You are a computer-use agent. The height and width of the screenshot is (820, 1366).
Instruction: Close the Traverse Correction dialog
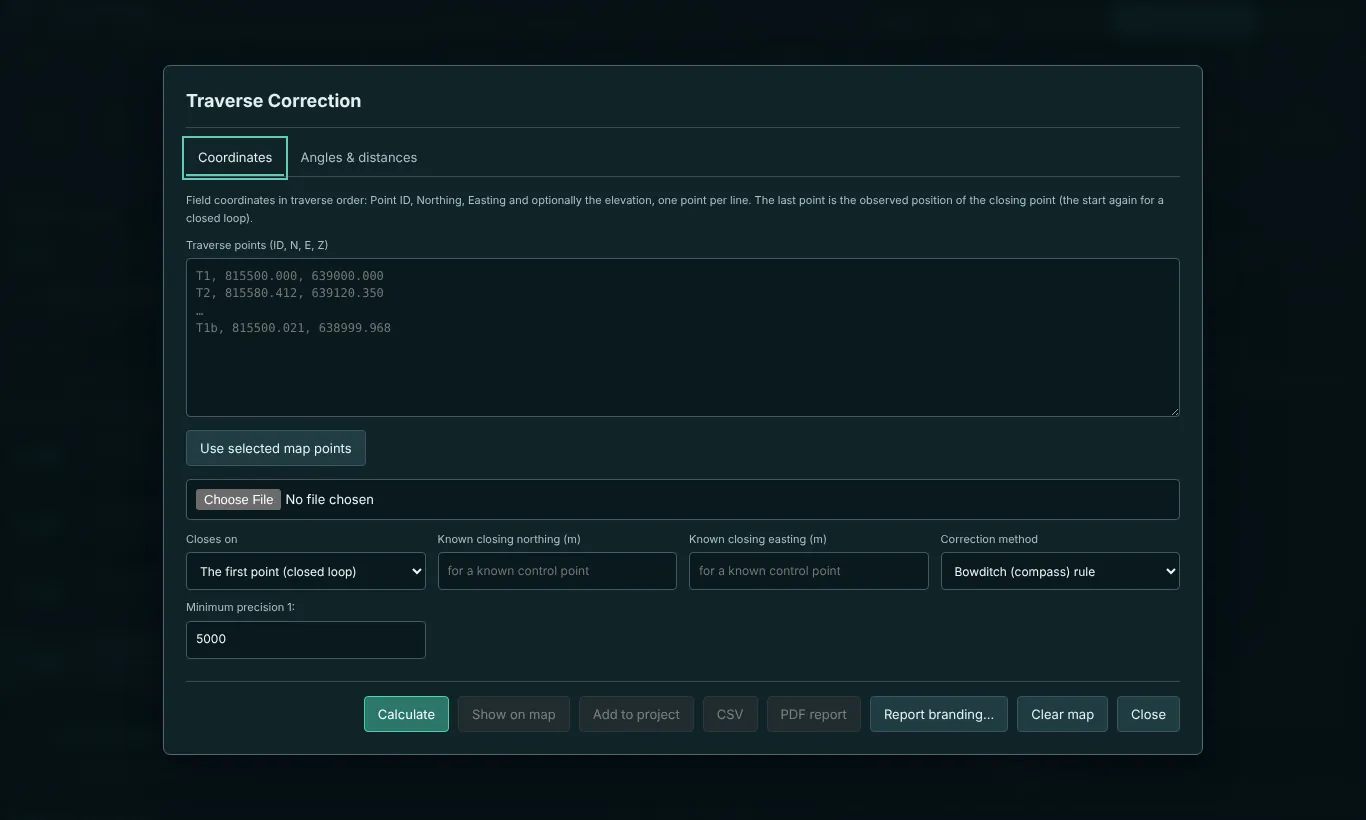(x=1148, y=715)
